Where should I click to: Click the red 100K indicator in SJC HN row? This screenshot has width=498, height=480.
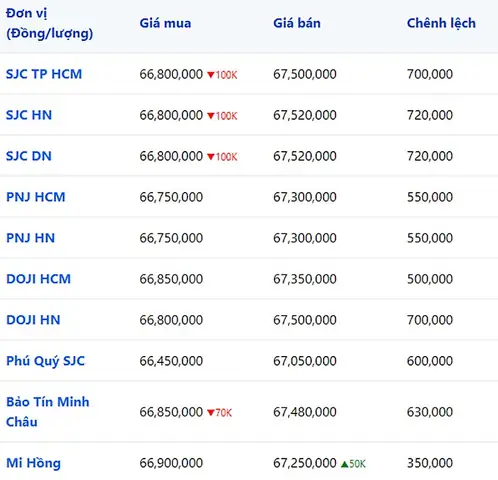pos(222,116)
